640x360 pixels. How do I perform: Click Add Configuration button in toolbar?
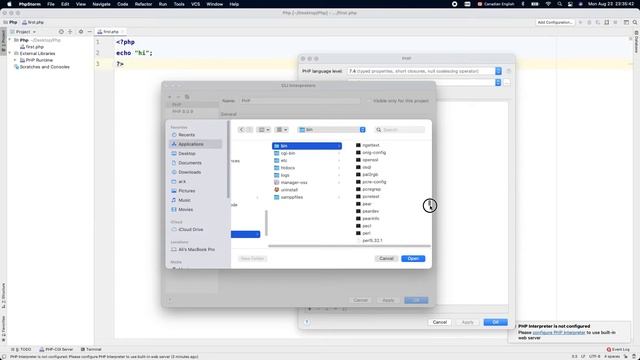pos(555,22)
